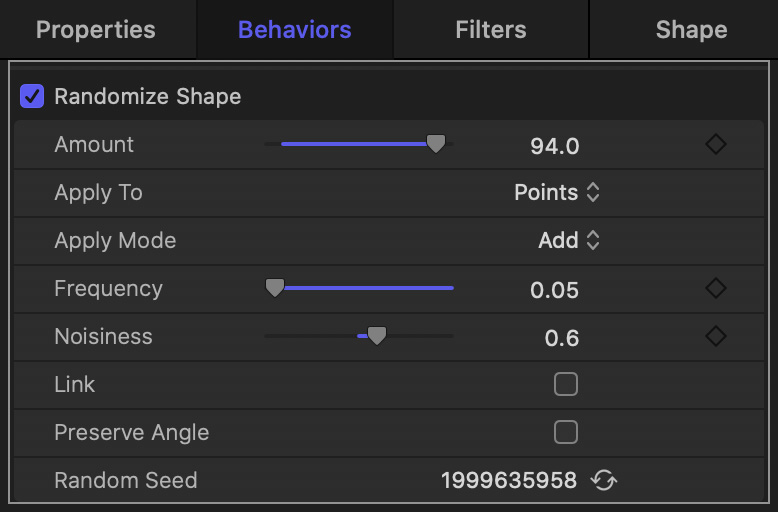Click the Amount keyframe diamond icon
The image size is (778, 512).
coord(715,144)
